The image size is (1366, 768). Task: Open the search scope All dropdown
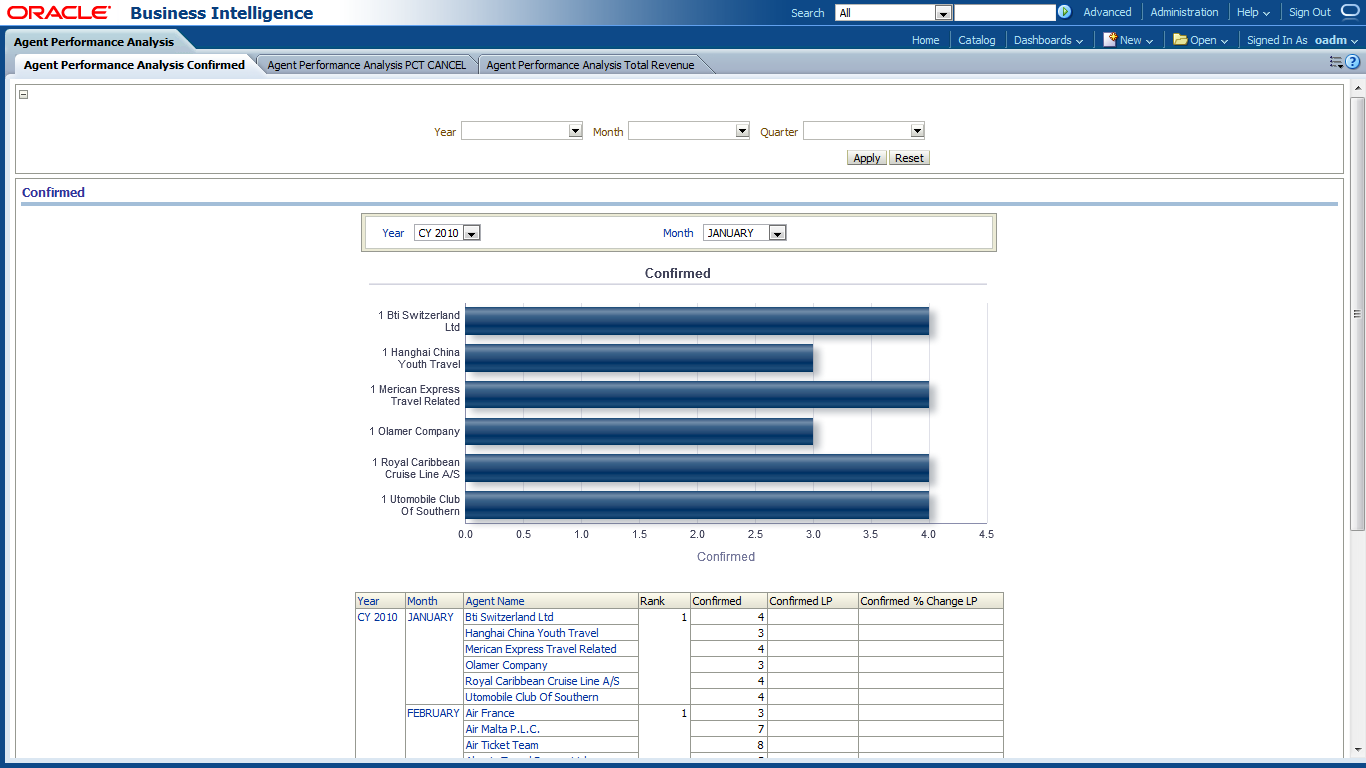pos(942,13)
